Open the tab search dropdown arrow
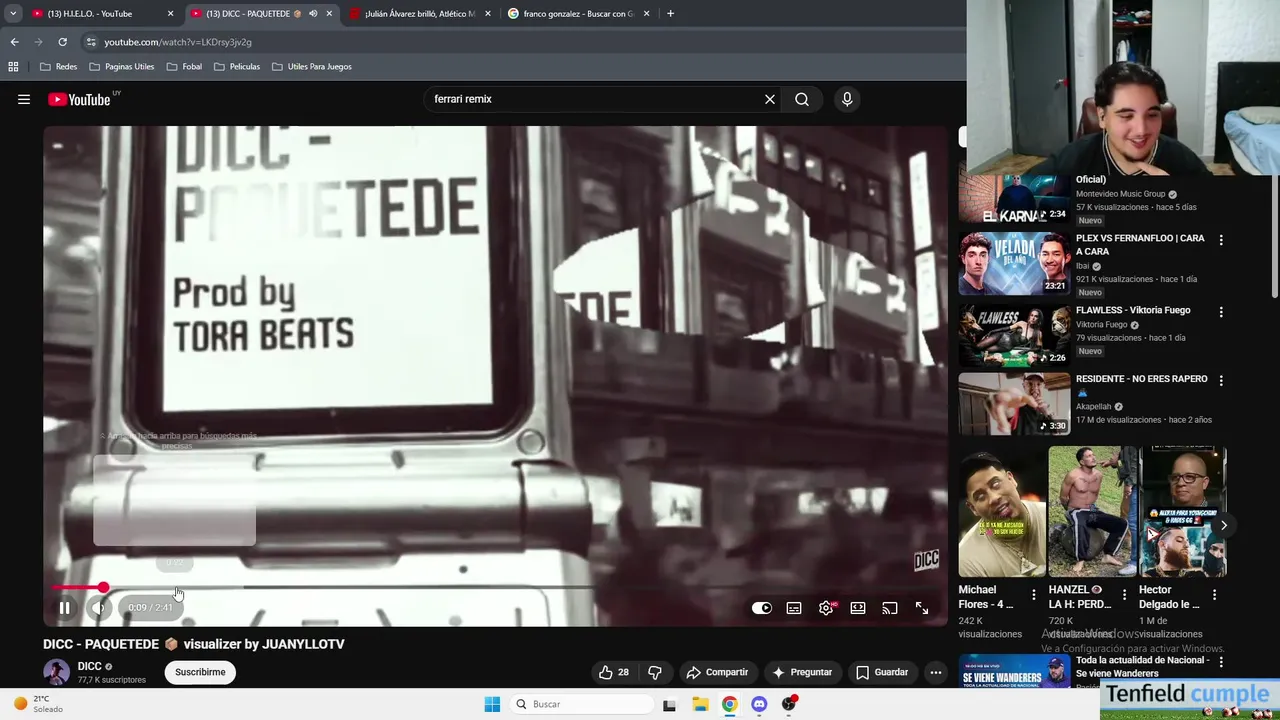The image size is (1280, 720). [12, 14]
